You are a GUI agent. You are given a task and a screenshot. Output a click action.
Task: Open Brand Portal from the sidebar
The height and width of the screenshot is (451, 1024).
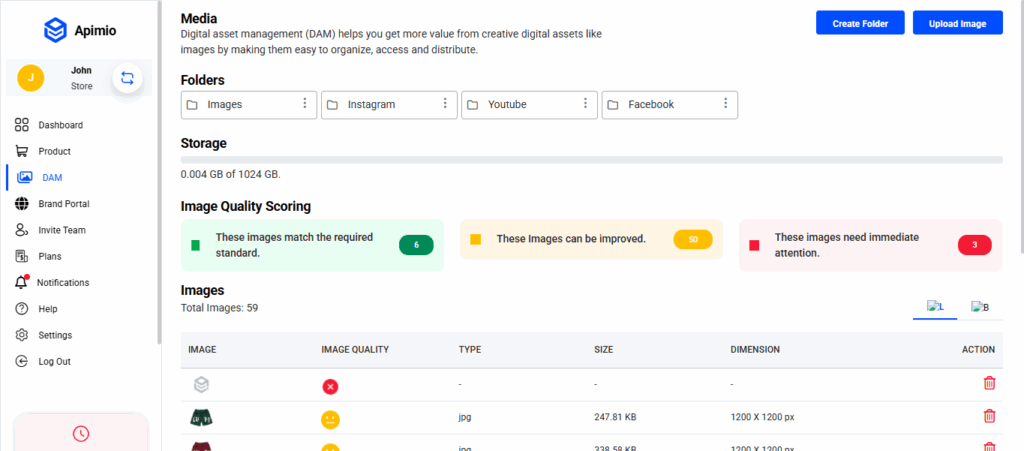point(63,204)
